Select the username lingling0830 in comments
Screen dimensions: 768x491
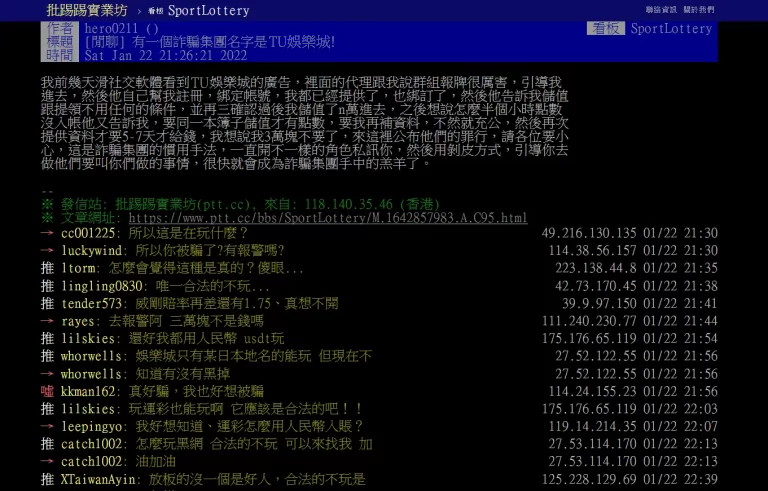coord(102,286)
